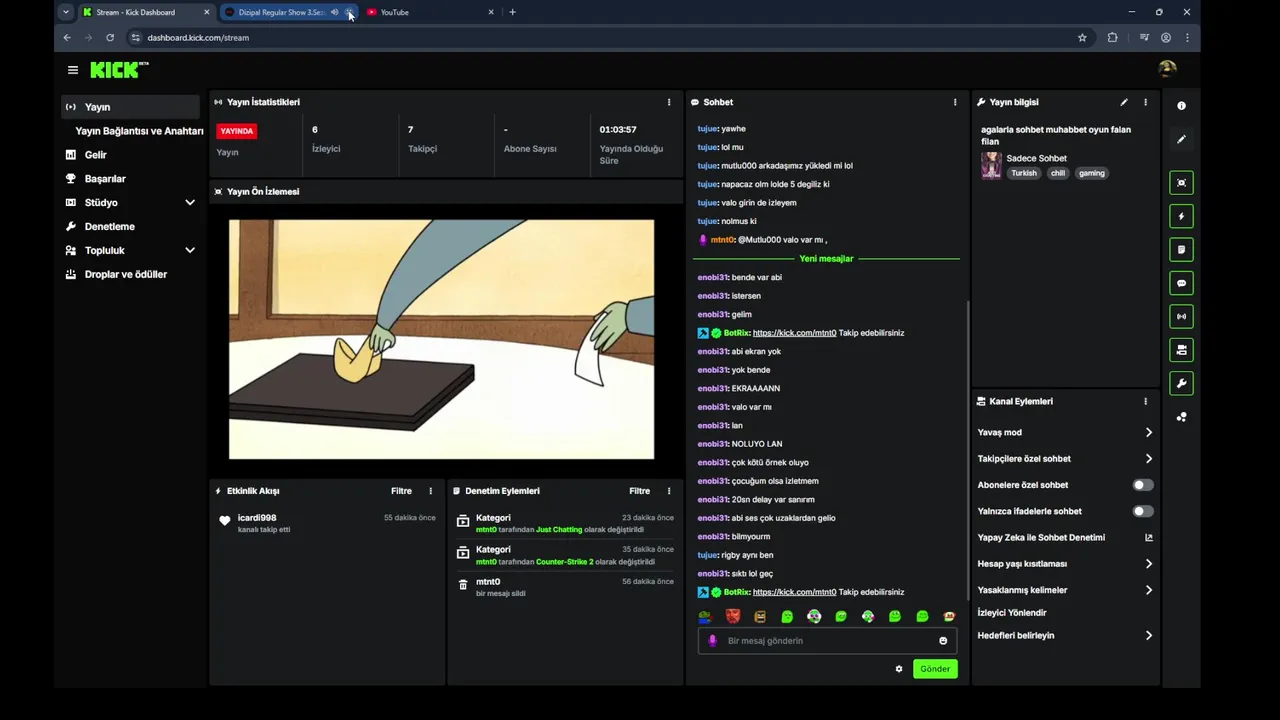Open Yapay Zeka ile Sohbet Denetimi external link
The width and height of the screenshot is (1280, 720).
coord(1149,538)
